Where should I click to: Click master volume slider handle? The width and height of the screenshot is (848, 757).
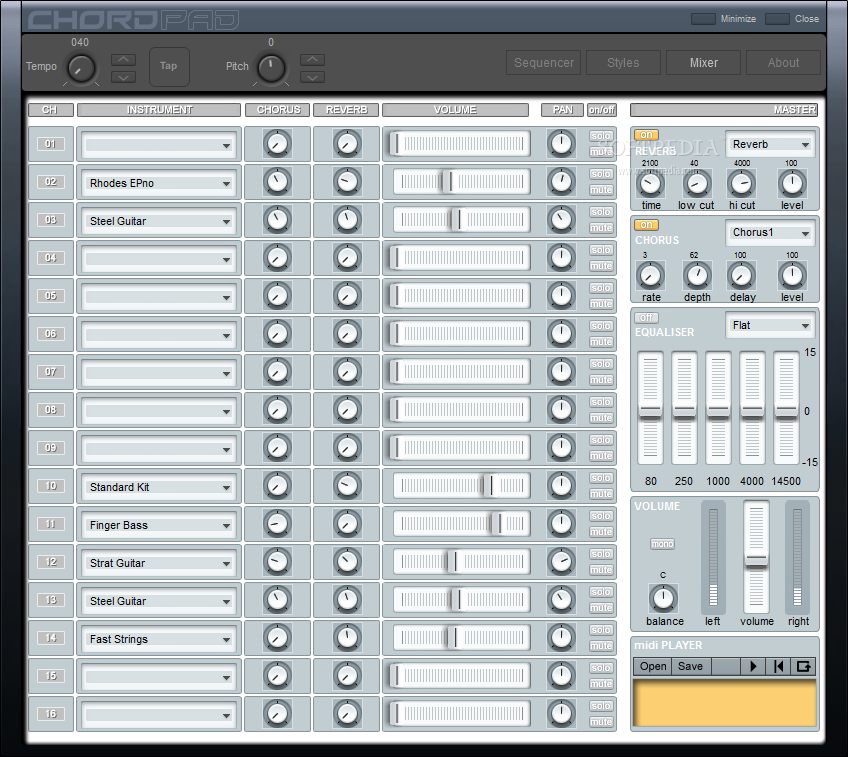[x=756, y=561]
